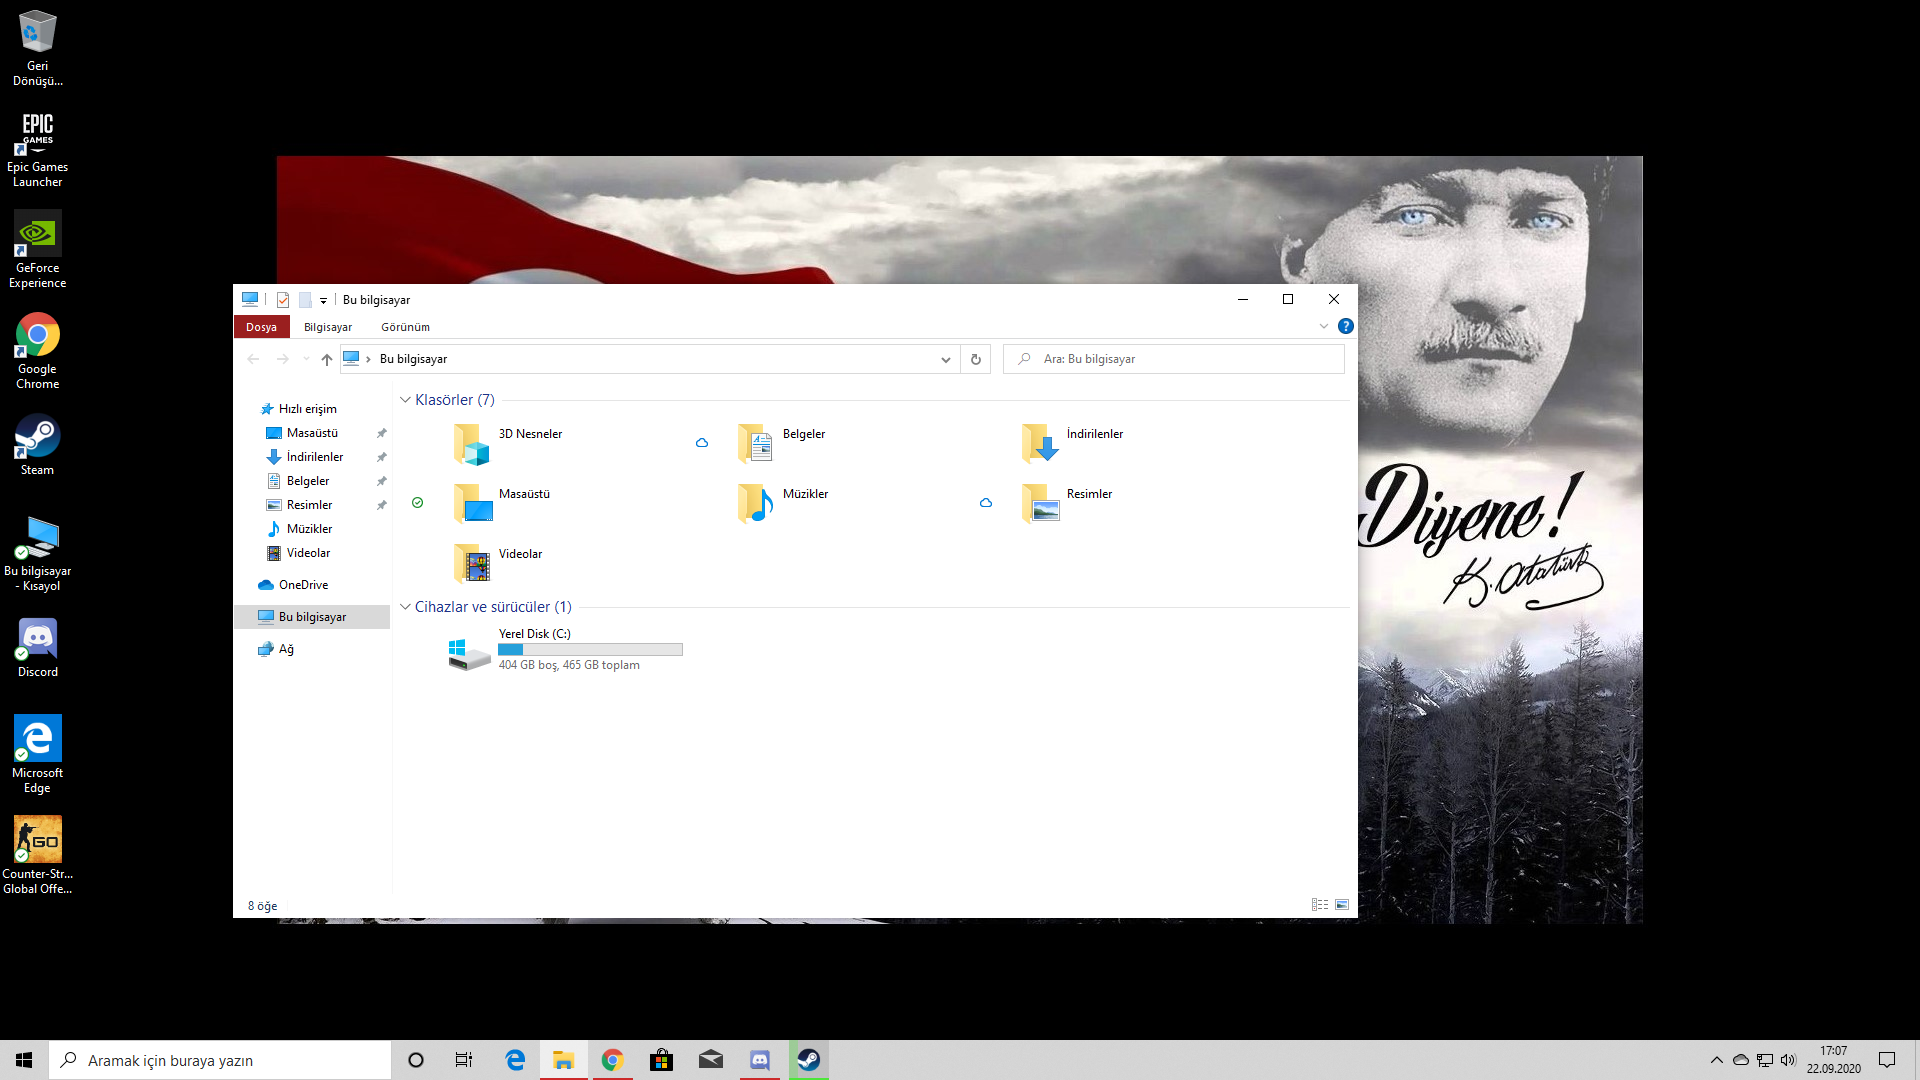Refresh the Bu bilgisayar view

pyautogui.click(x=976, y=359)
